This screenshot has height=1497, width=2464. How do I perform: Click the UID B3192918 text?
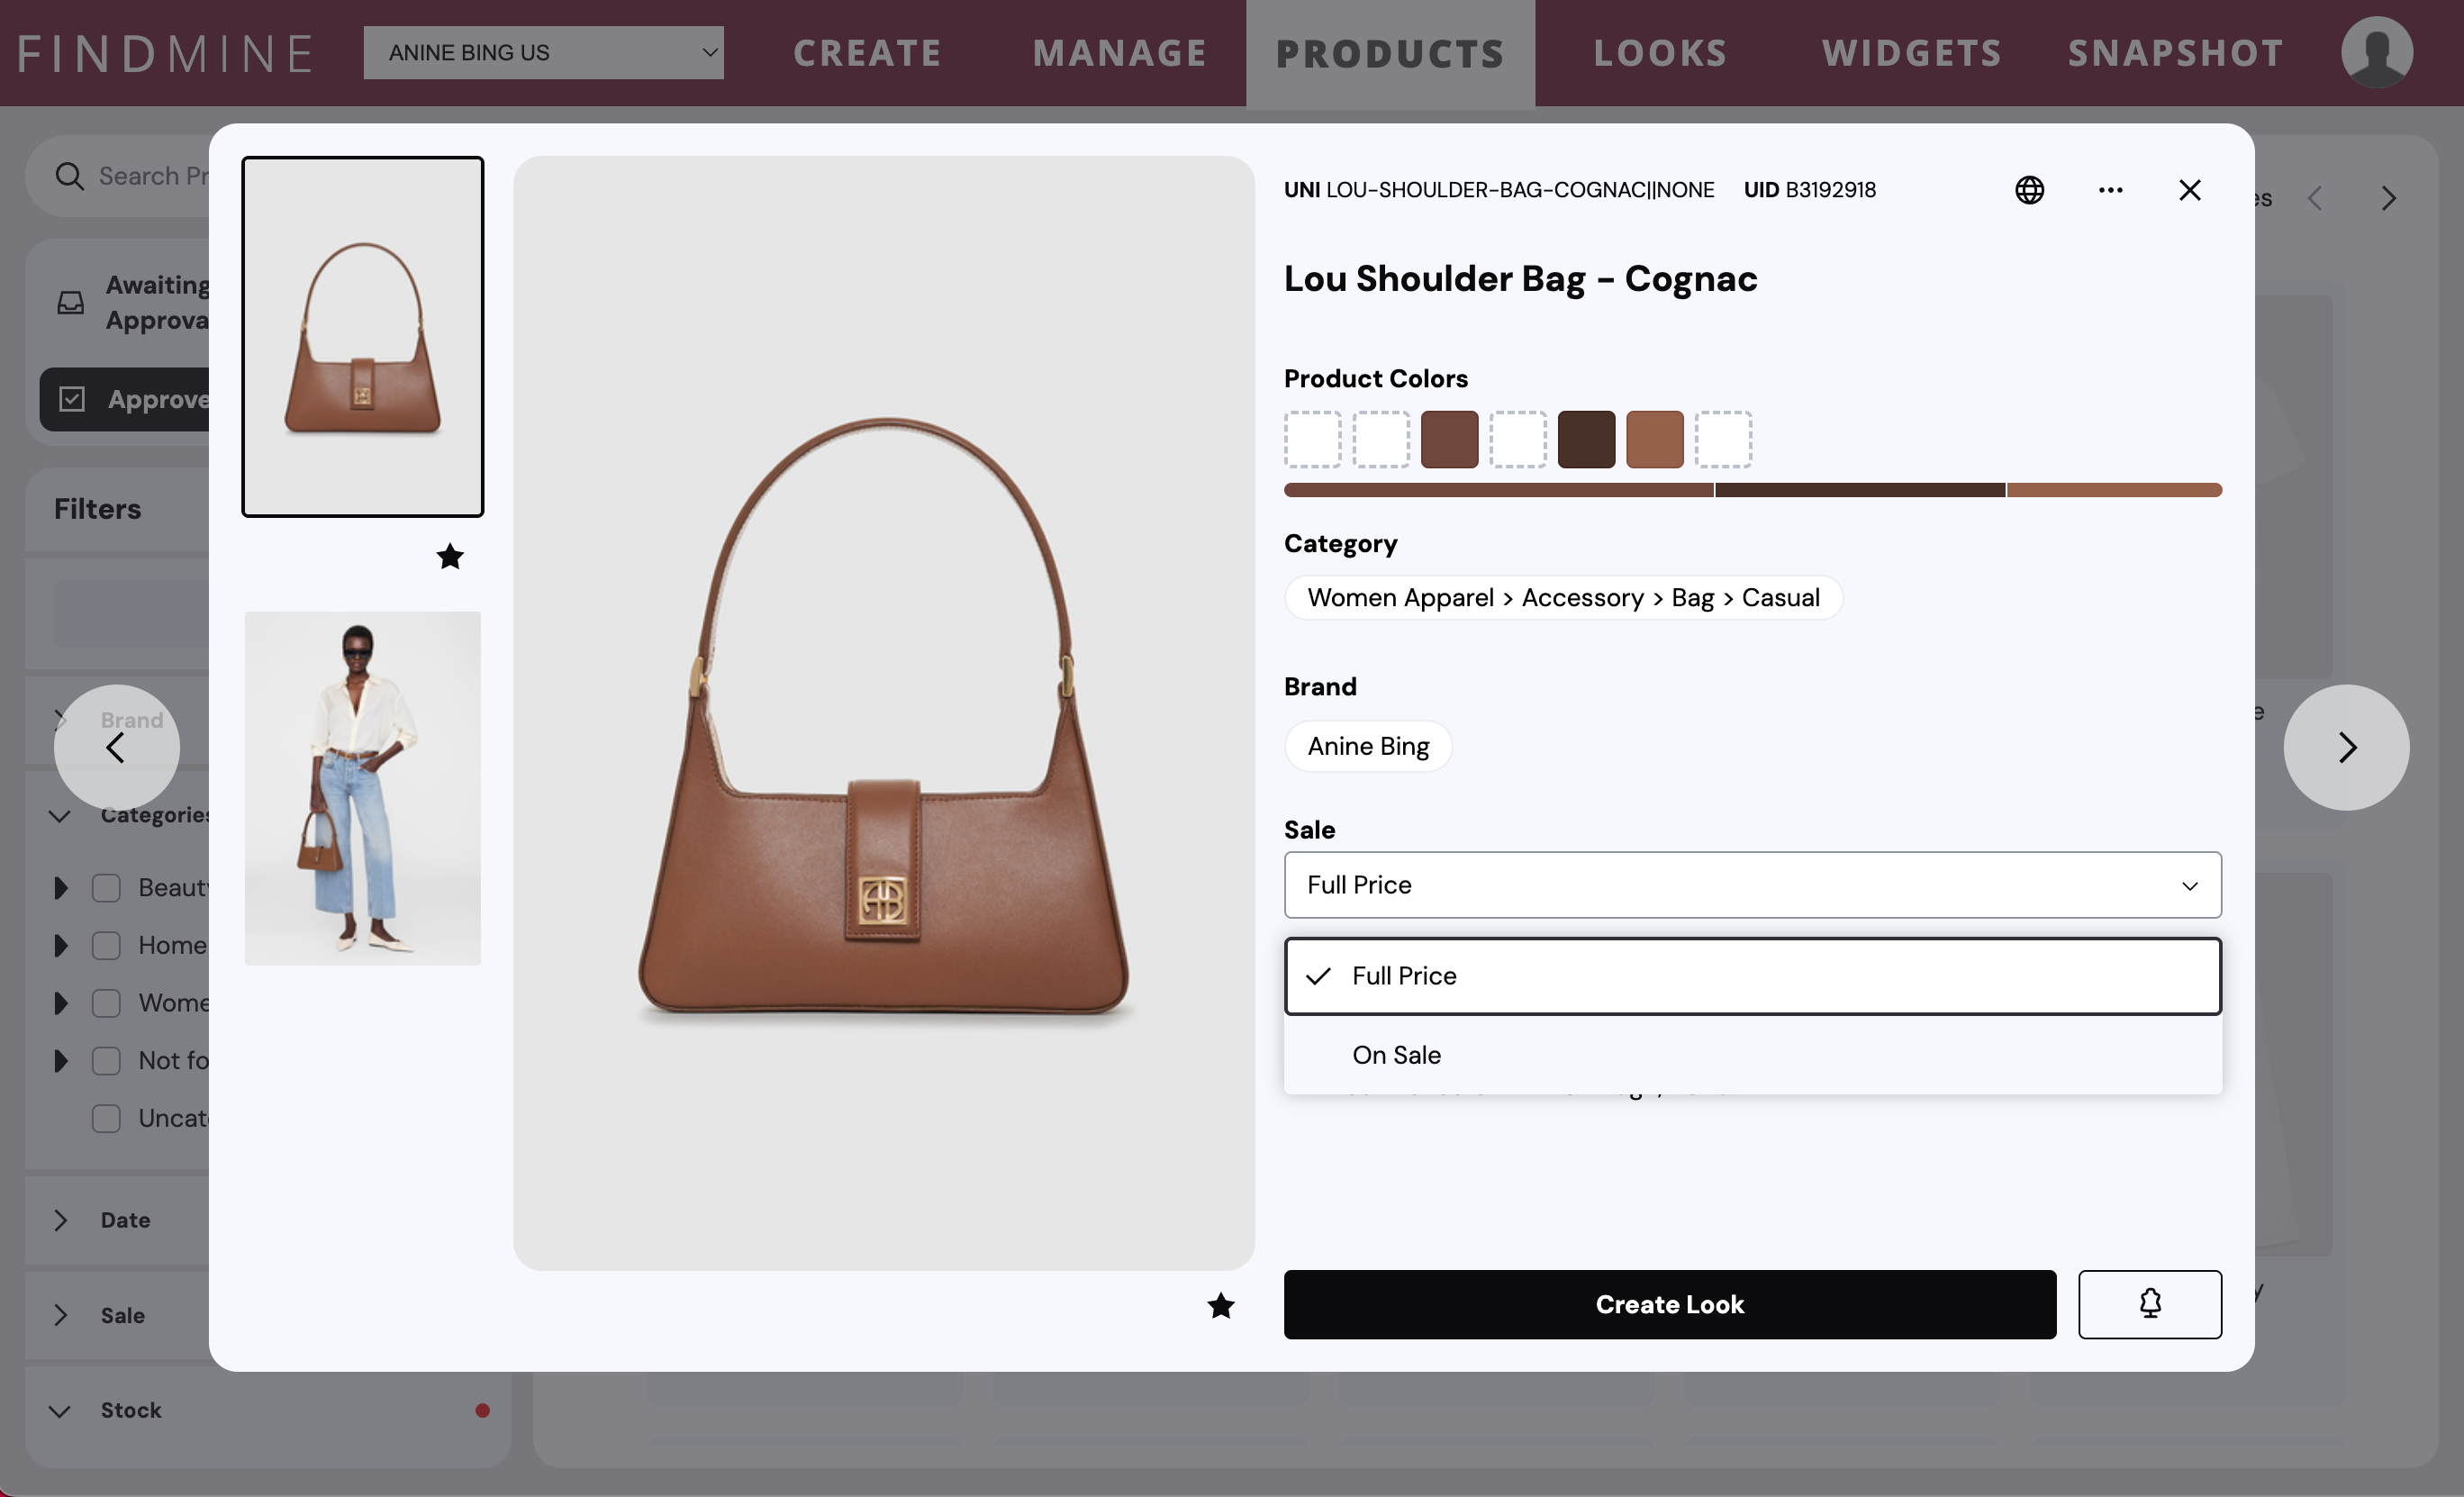(x=1809, y=190)
